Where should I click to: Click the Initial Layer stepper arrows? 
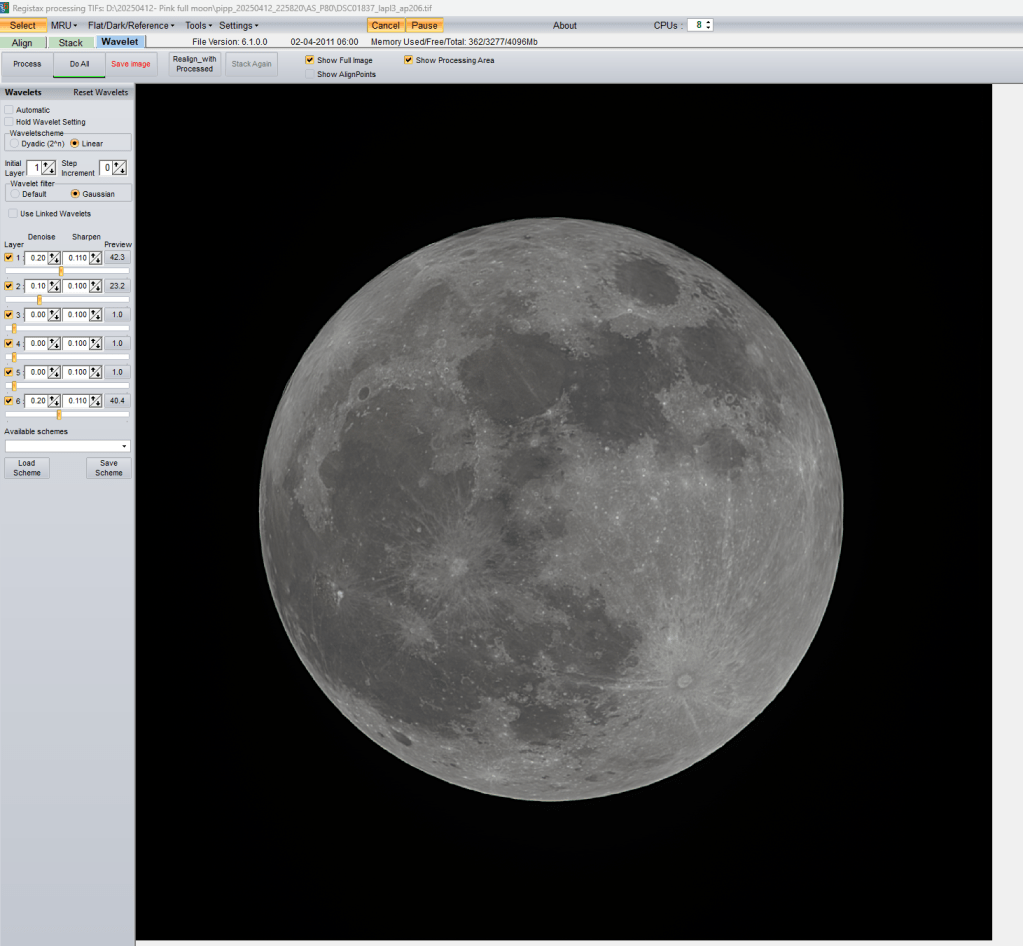click(x=48, y=168)
